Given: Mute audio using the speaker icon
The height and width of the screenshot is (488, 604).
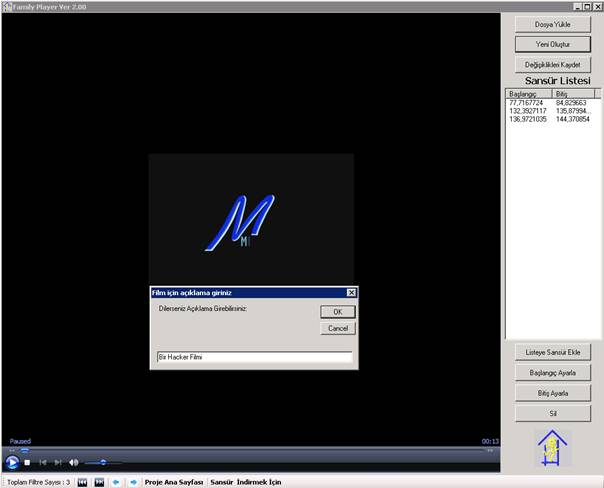Looking at the screenshot, I should pos(73,462).
